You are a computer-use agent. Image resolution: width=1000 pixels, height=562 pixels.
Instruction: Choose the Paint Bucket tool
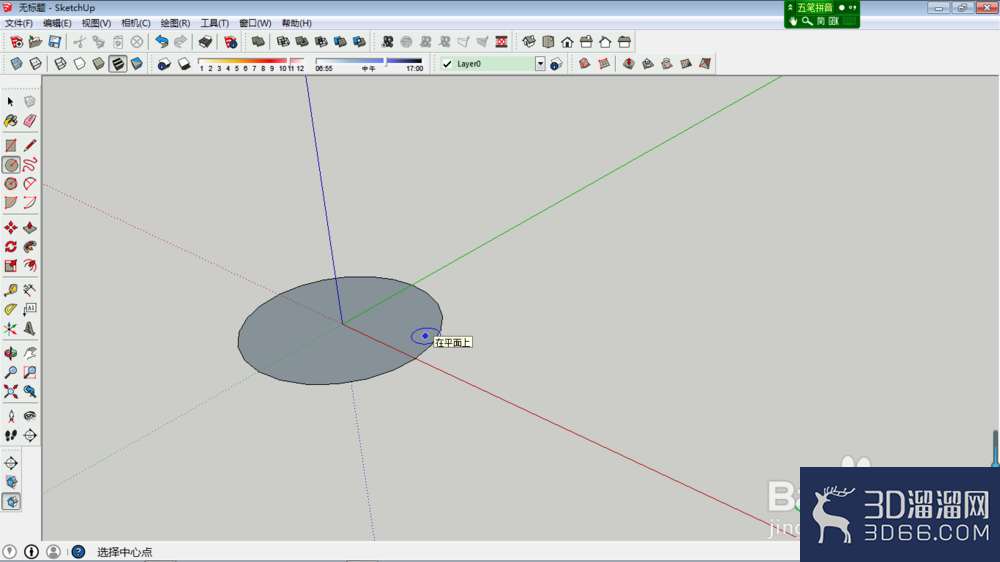tap(11, 121)
